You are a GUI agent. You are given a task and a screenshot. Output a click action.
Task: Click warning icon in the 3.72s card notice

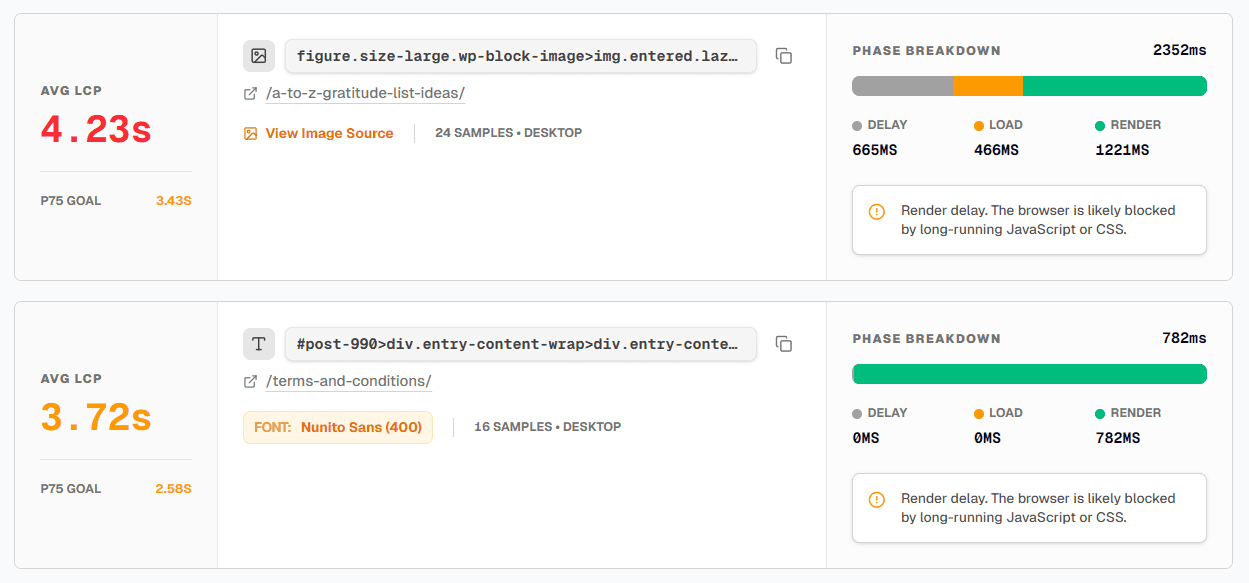877,499
